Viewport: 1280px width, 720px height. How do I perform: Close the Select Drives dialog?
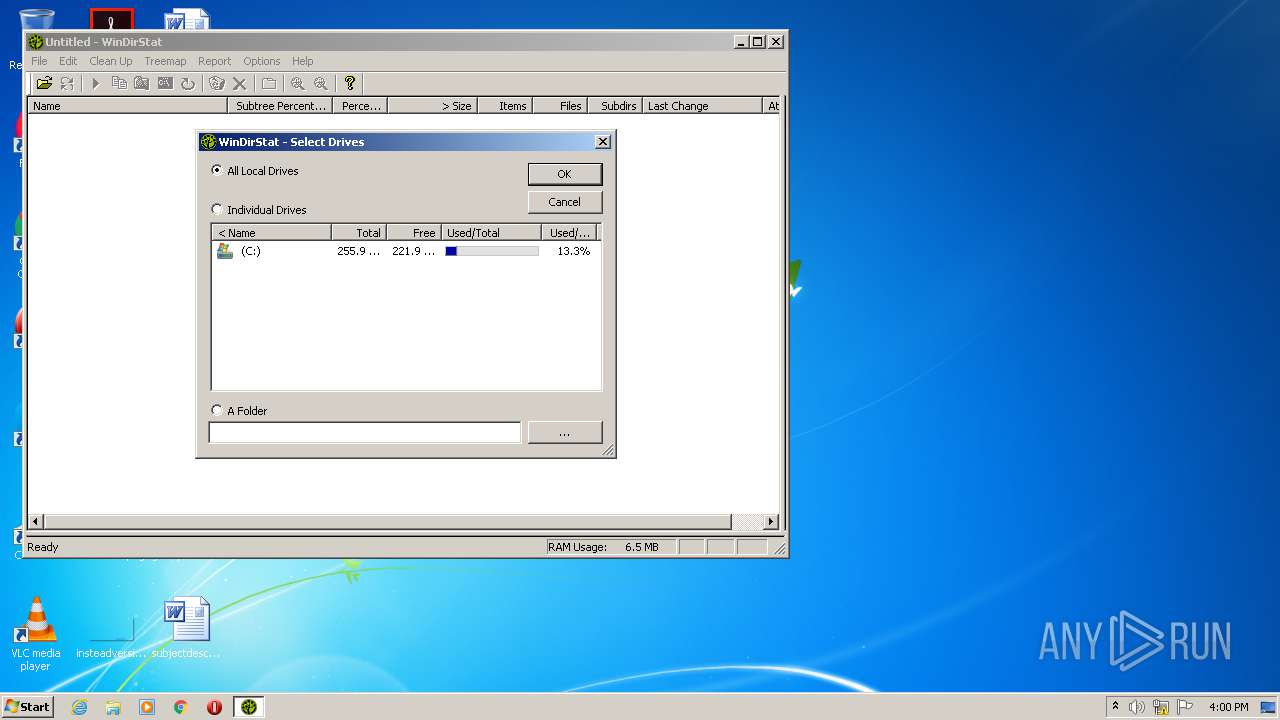[x=603, y=142]
